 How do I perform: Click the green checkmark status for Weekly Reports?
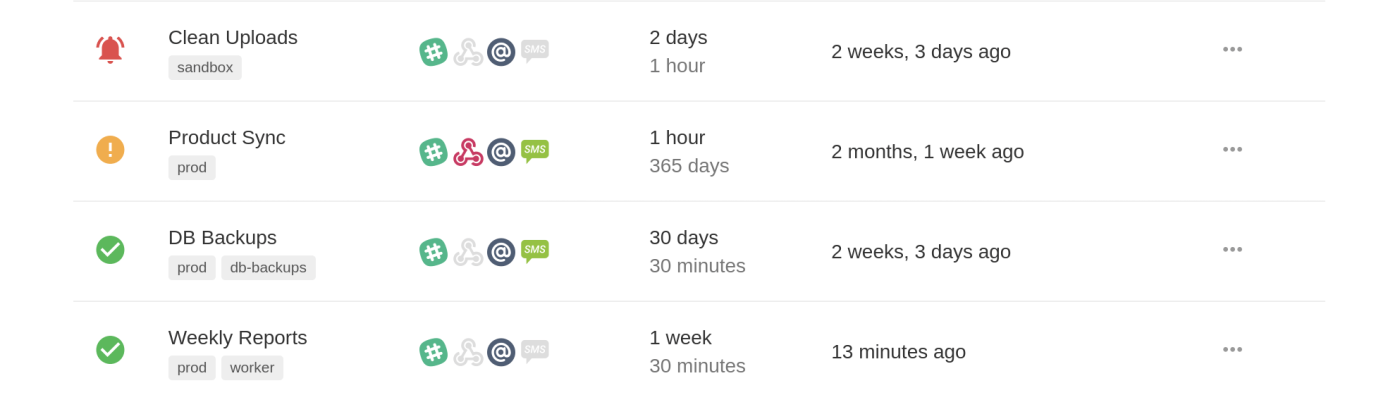click(110, 350)
